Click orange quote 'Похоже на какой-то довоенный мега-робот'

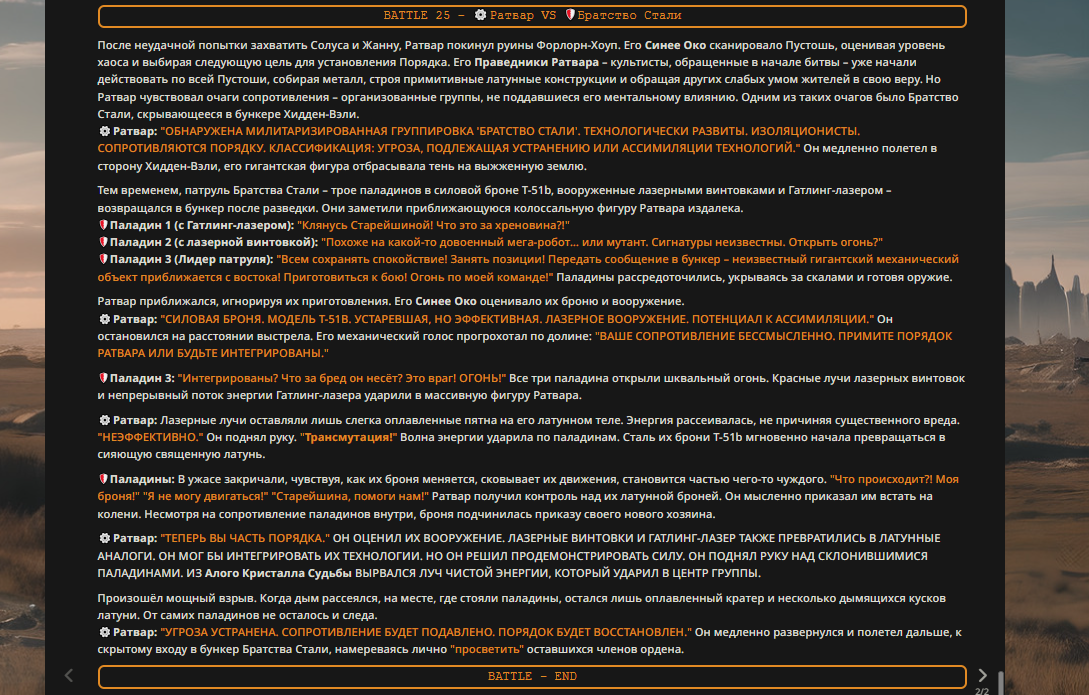click(x=449, y=242)
